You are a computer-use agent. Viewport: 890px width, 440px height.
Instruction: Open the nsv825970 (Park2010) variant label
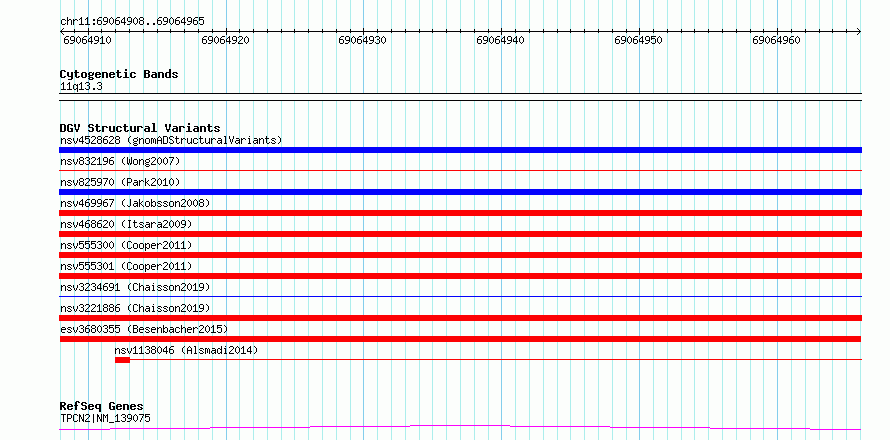coord(120,182)
